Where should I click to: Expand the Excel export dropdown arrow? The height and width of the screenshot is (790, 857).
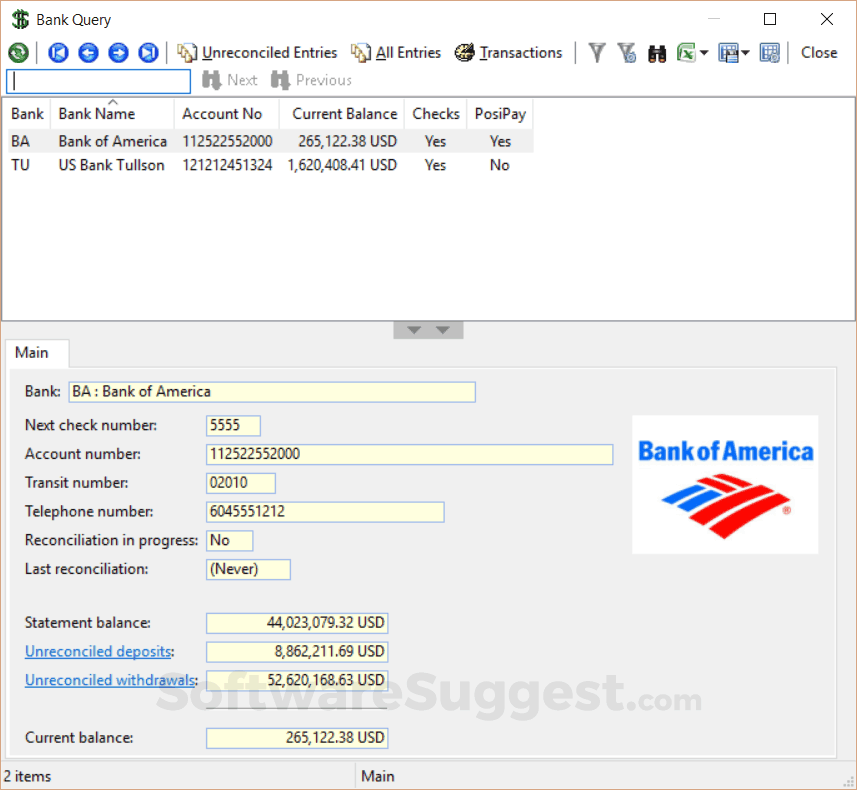[x=704, y=53]
